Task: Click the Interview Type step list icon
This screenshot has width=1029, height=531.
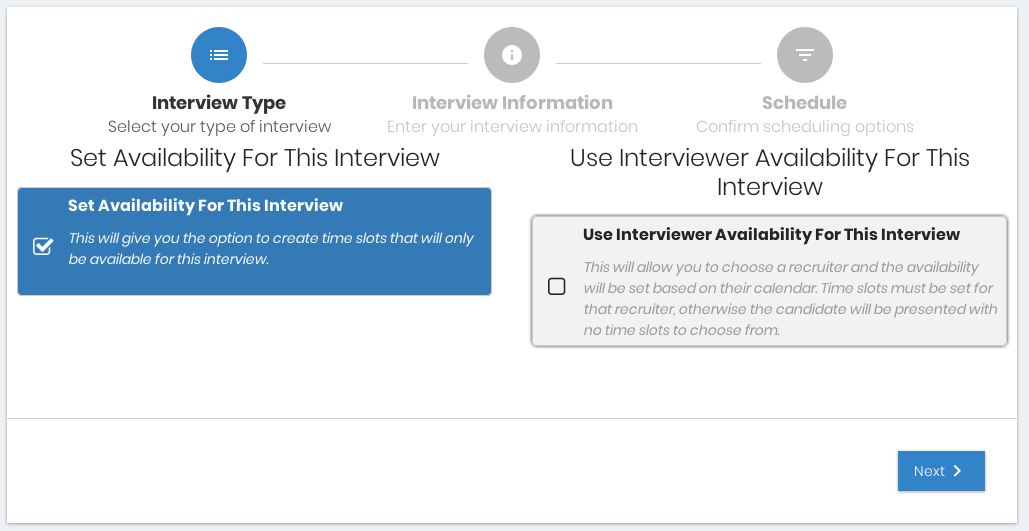Action: [219, 55]
